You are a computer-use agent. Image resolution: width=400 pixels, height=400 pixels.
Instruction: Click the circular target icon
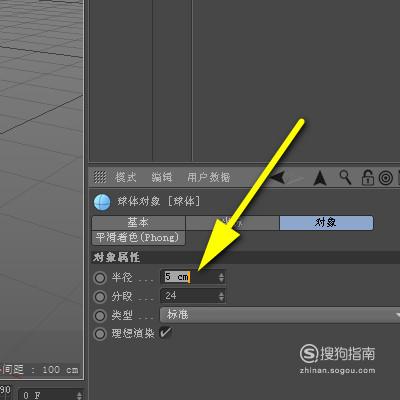click(x=386, y=178)
